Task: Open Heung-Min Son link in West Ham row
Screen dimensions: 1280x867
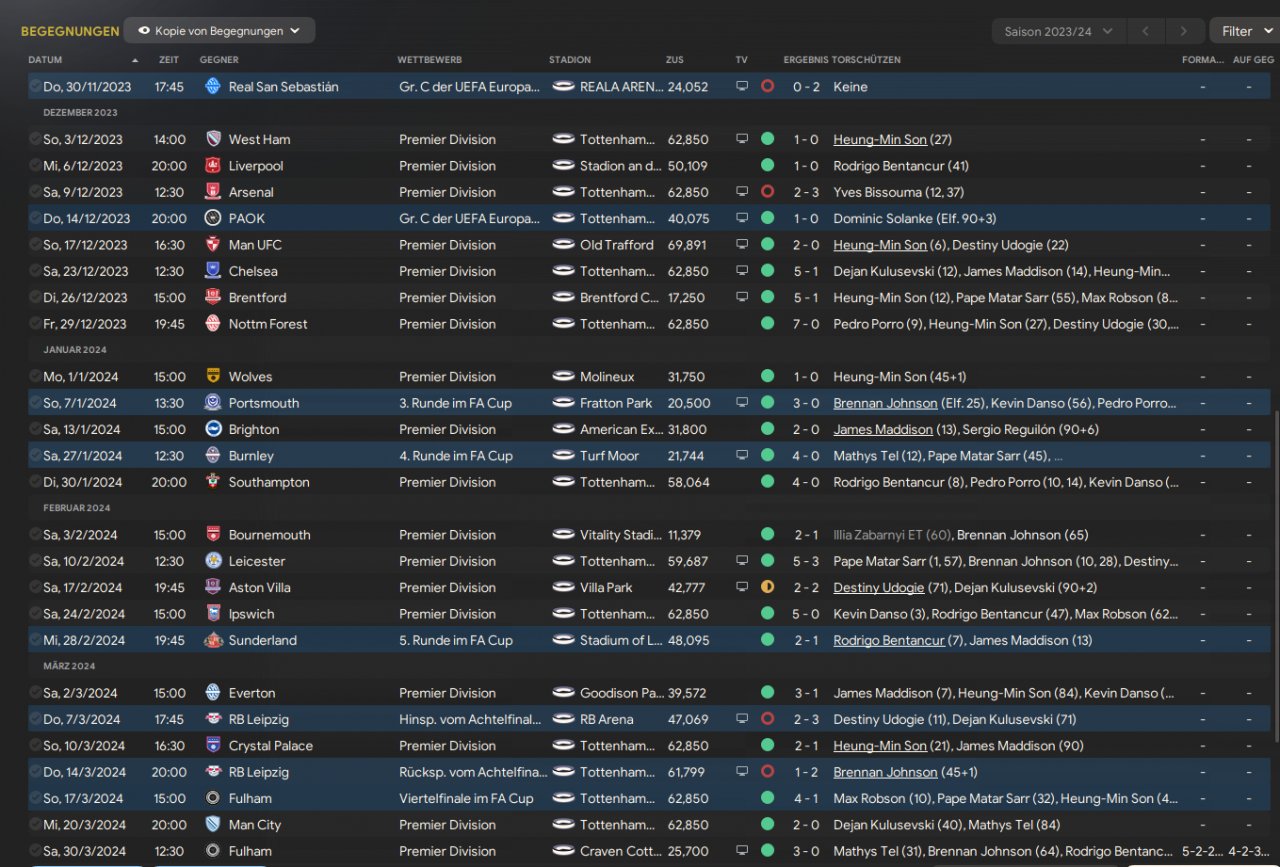Action: 880,140
